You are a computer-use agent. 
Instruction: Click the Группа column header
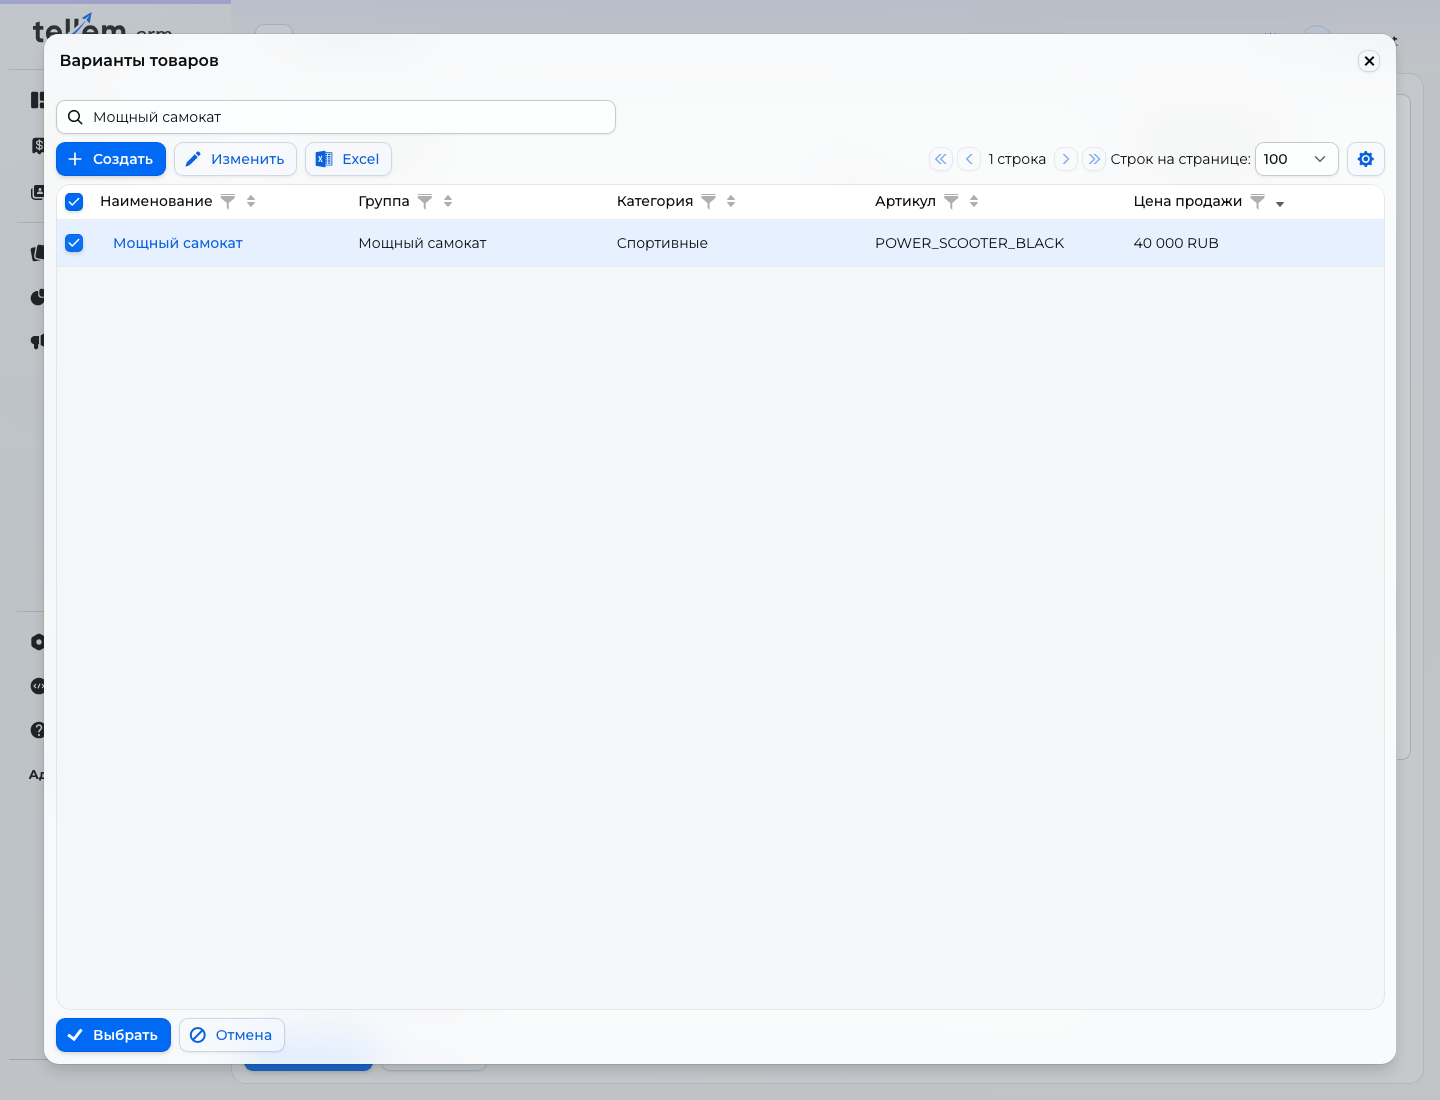pos(384,202)
